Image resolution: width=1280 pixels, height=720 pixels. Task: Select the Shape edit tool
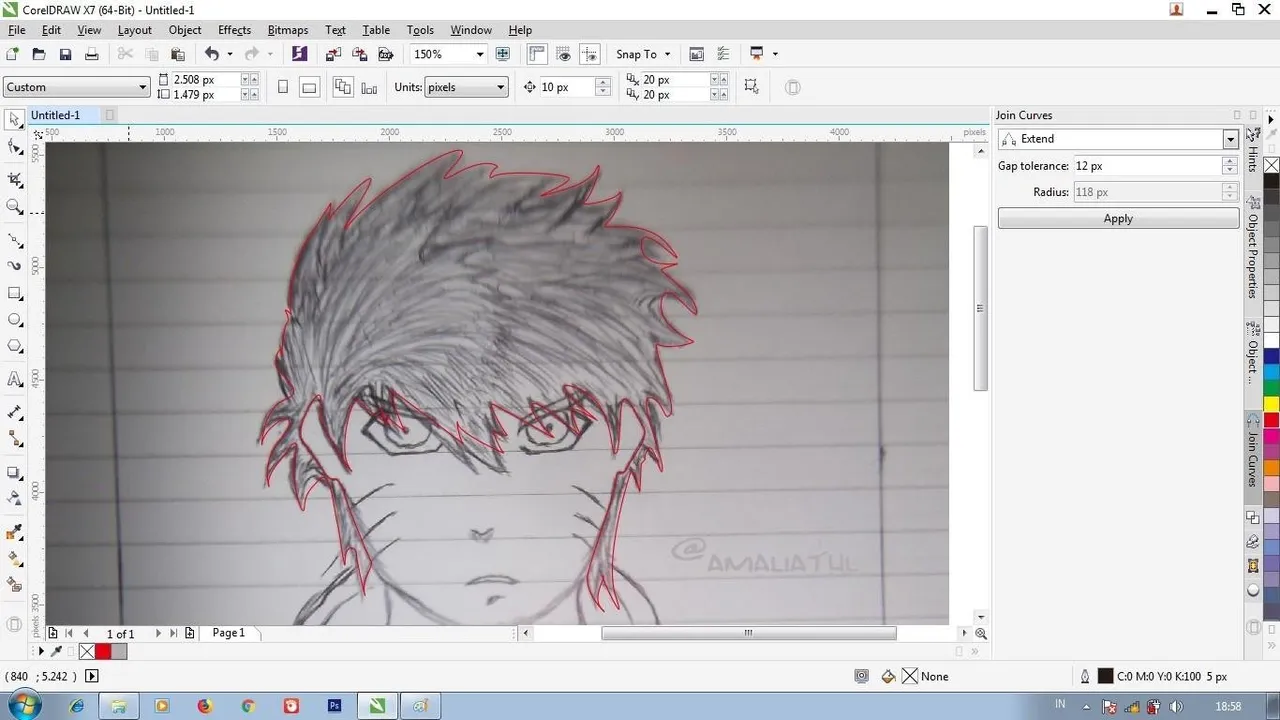14,148
